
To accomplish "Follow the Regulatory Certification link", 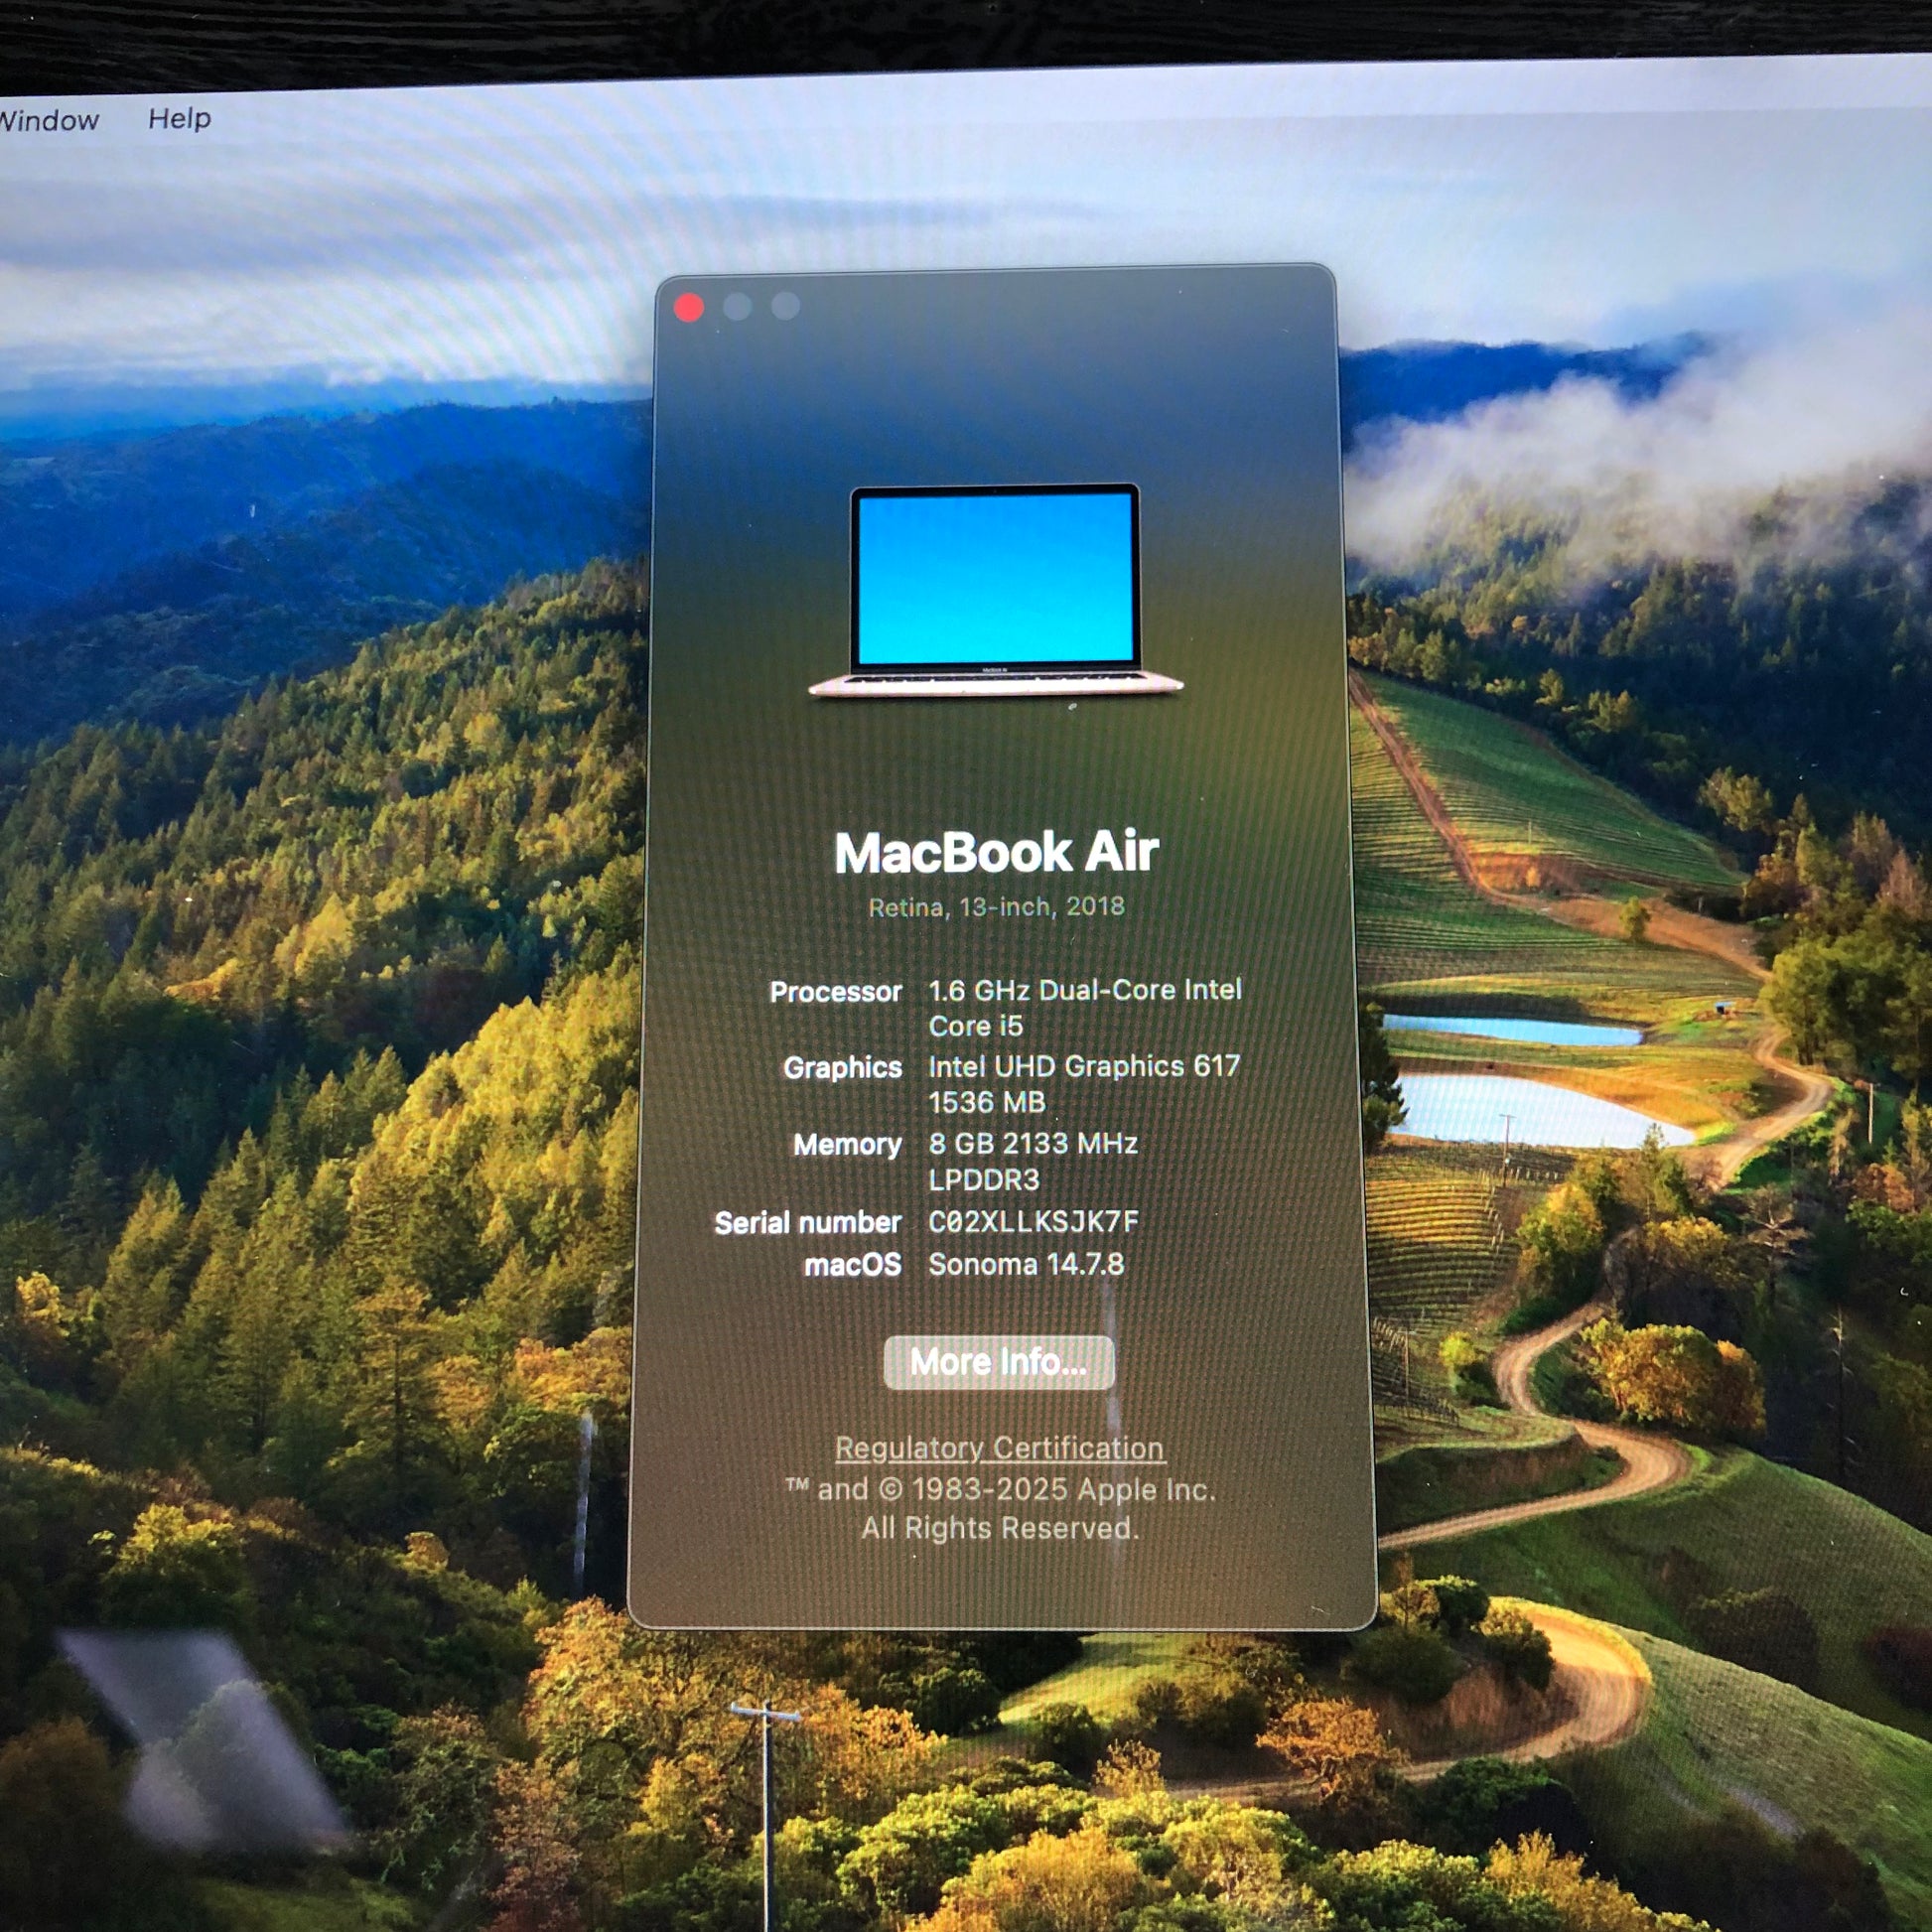I will pyautogui.click(x=1000, y=1448).
